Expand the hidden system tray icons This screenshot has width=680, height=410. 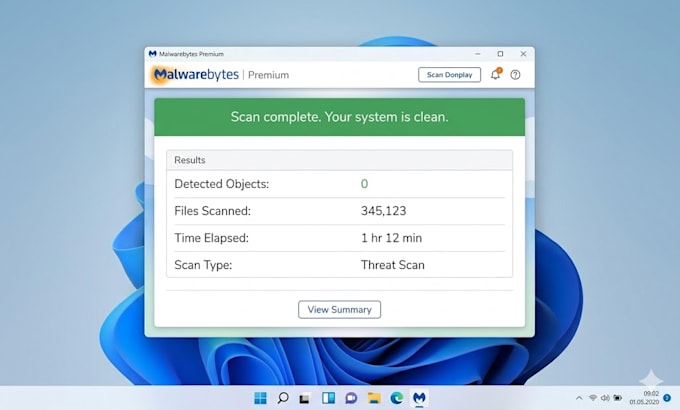(x=579, y=398)
